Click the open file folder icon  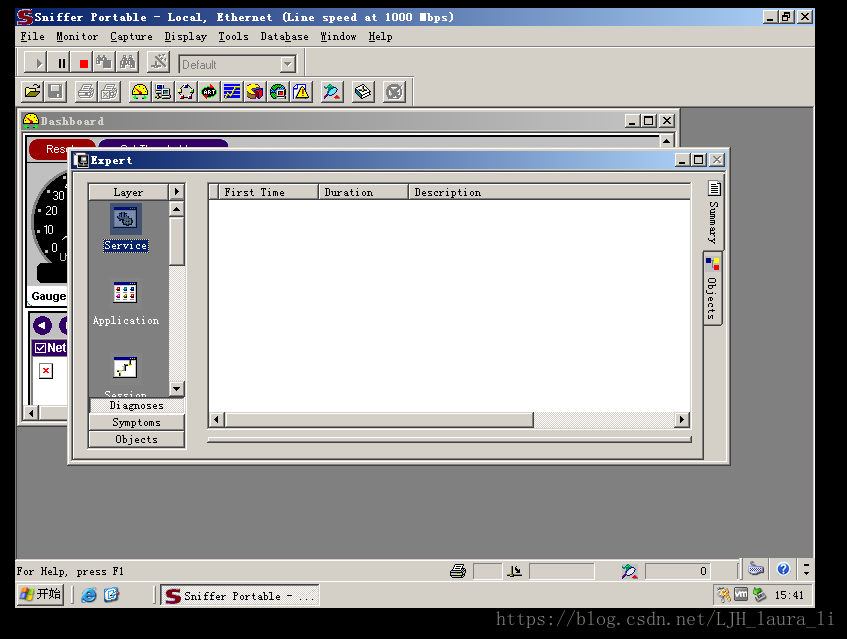32,92
